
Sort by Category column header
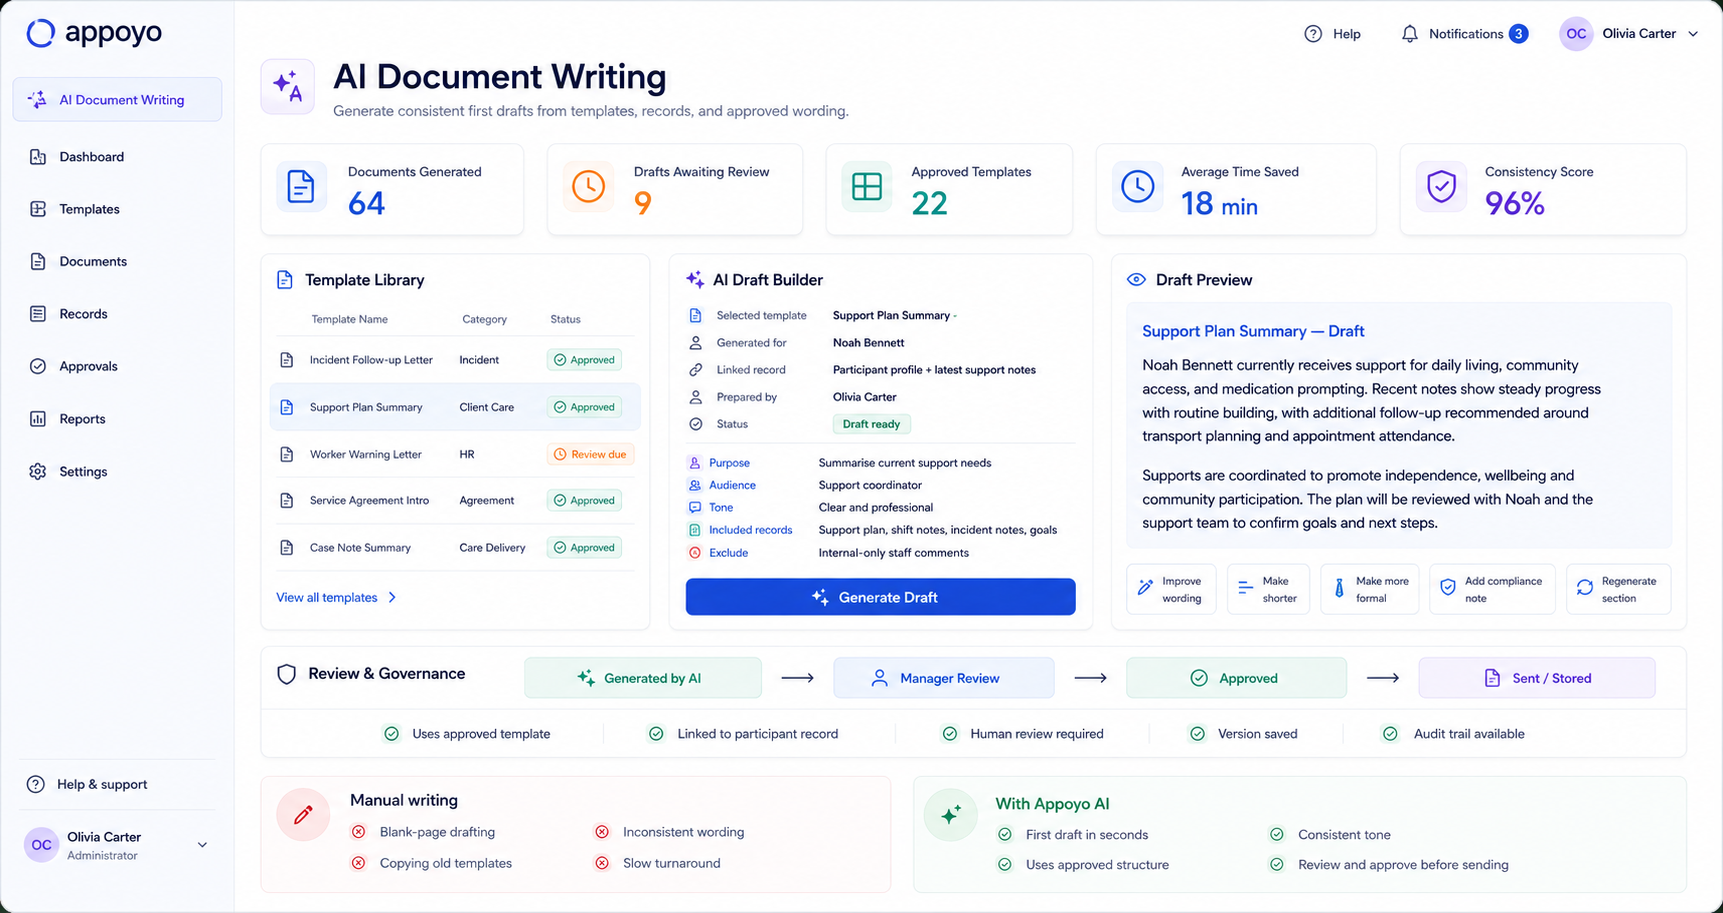(x=484, y=319)
